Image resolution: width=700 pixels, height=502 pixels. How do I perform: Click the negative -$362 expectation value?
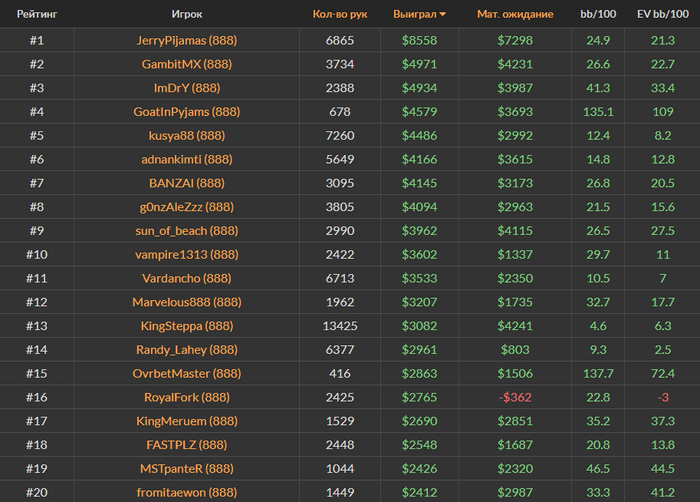click(514, 397)
